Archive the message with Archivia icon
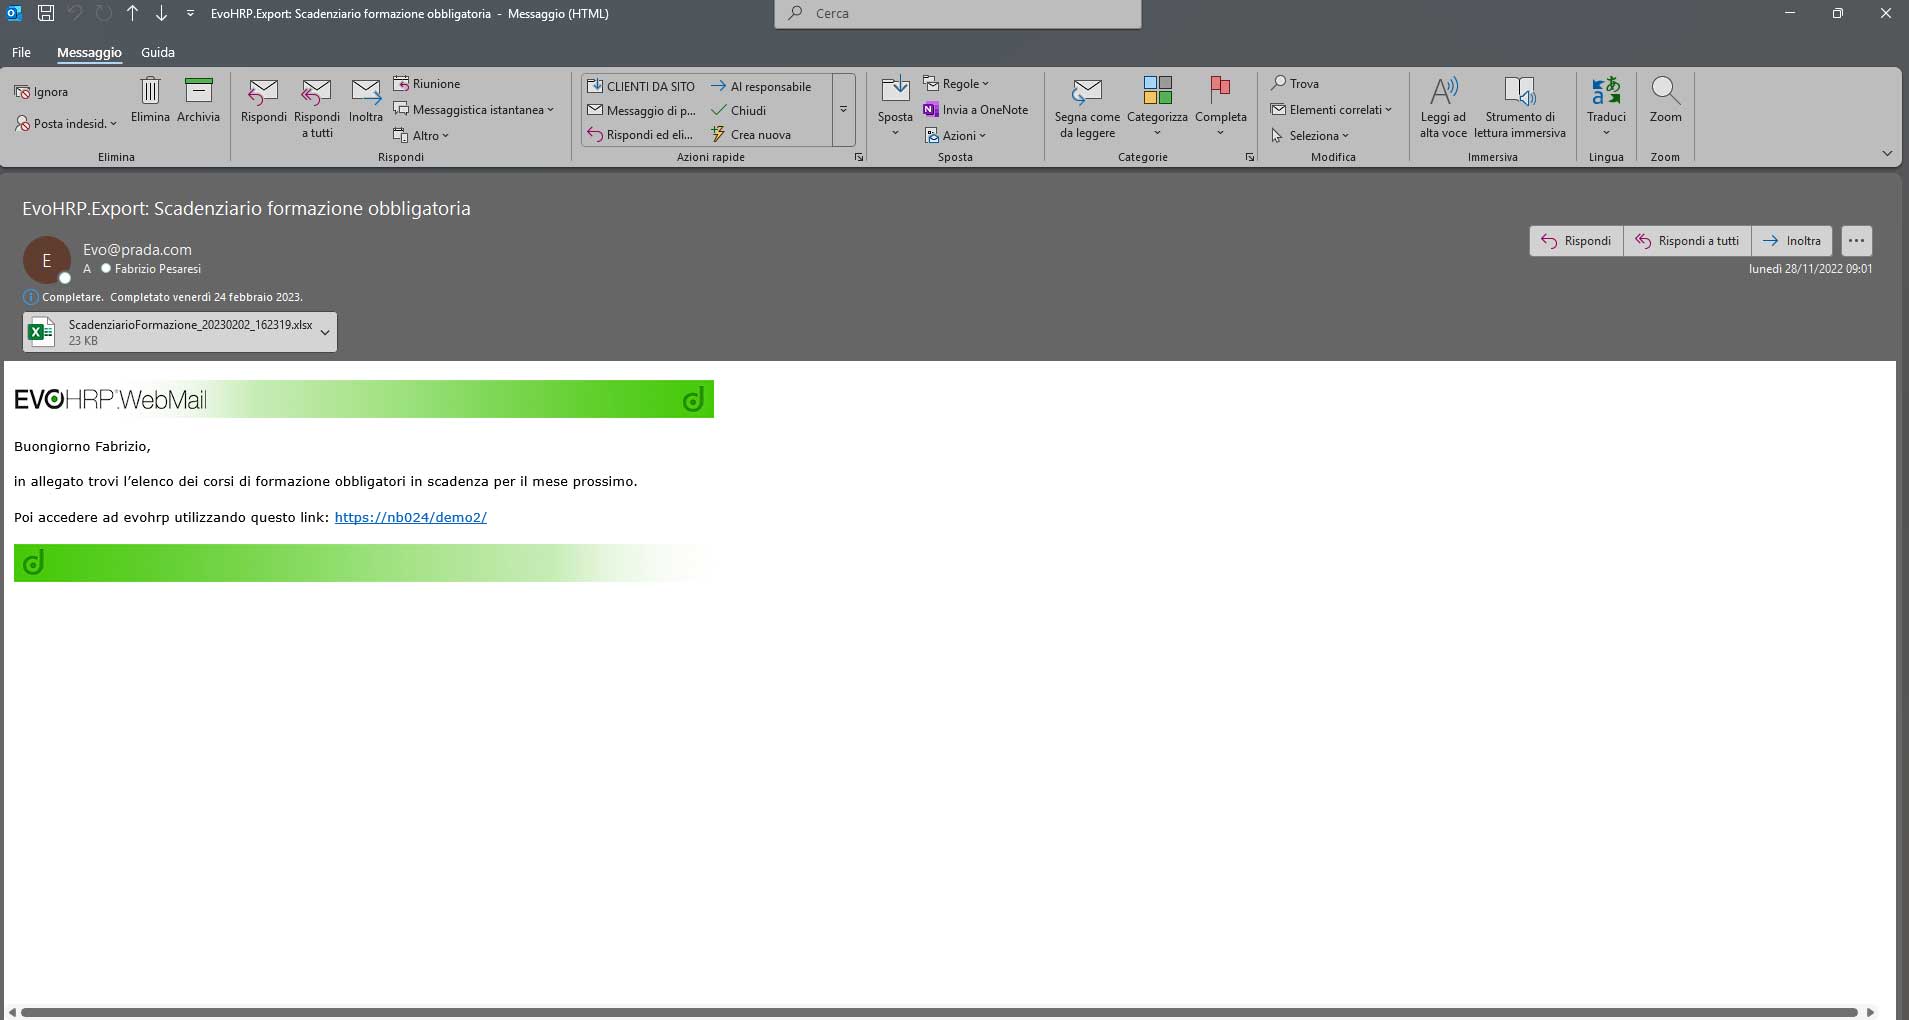 [198, 92]
